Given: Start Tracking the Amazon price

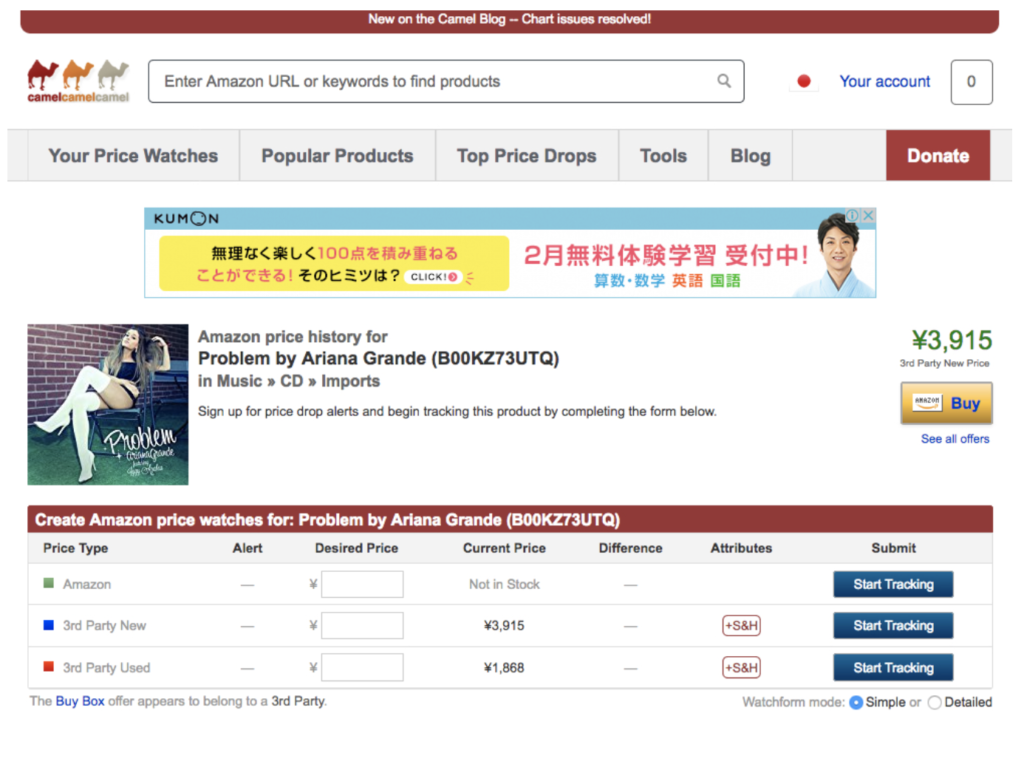Looking at the screenshot, I should [893, 584].
